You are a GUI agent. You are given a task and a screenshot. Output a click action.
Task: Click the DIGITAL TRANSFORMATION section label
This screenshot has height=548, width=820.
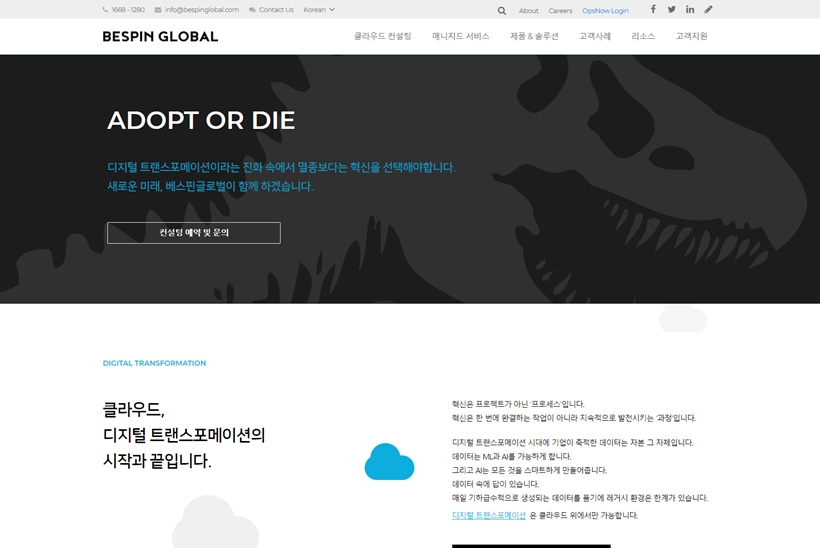coord(154,363)
